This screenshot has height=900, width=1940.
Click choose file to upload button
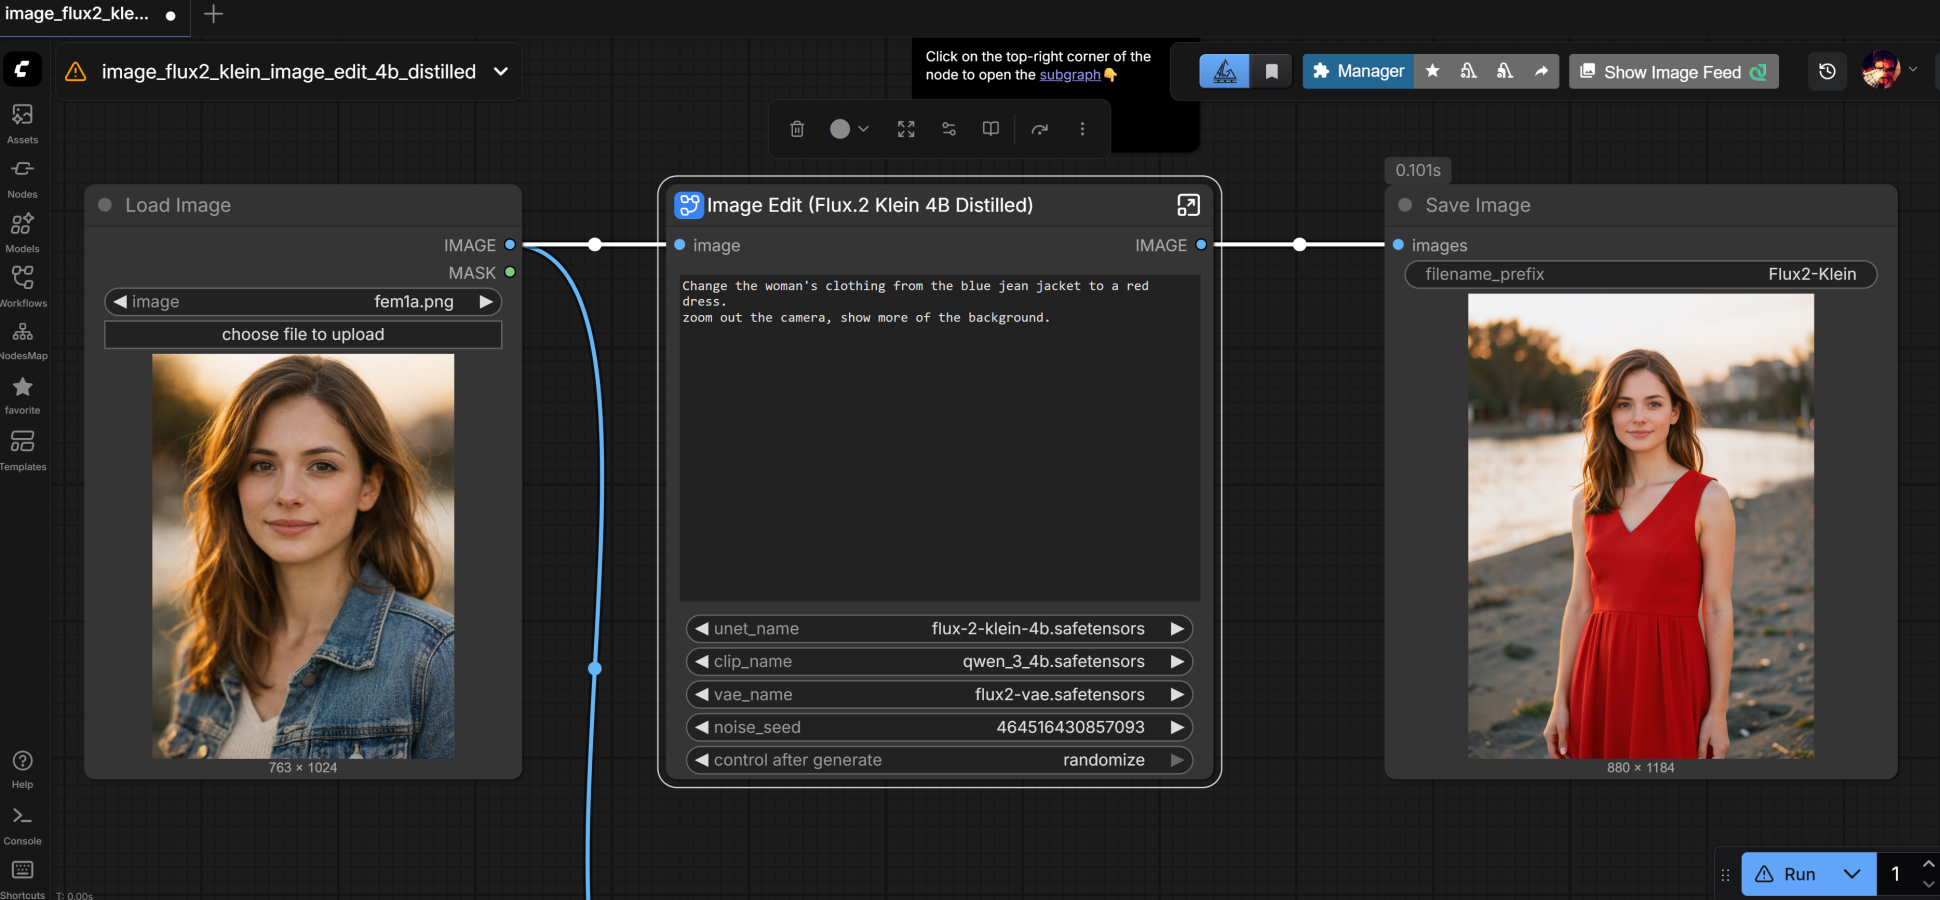pos(303,335)
